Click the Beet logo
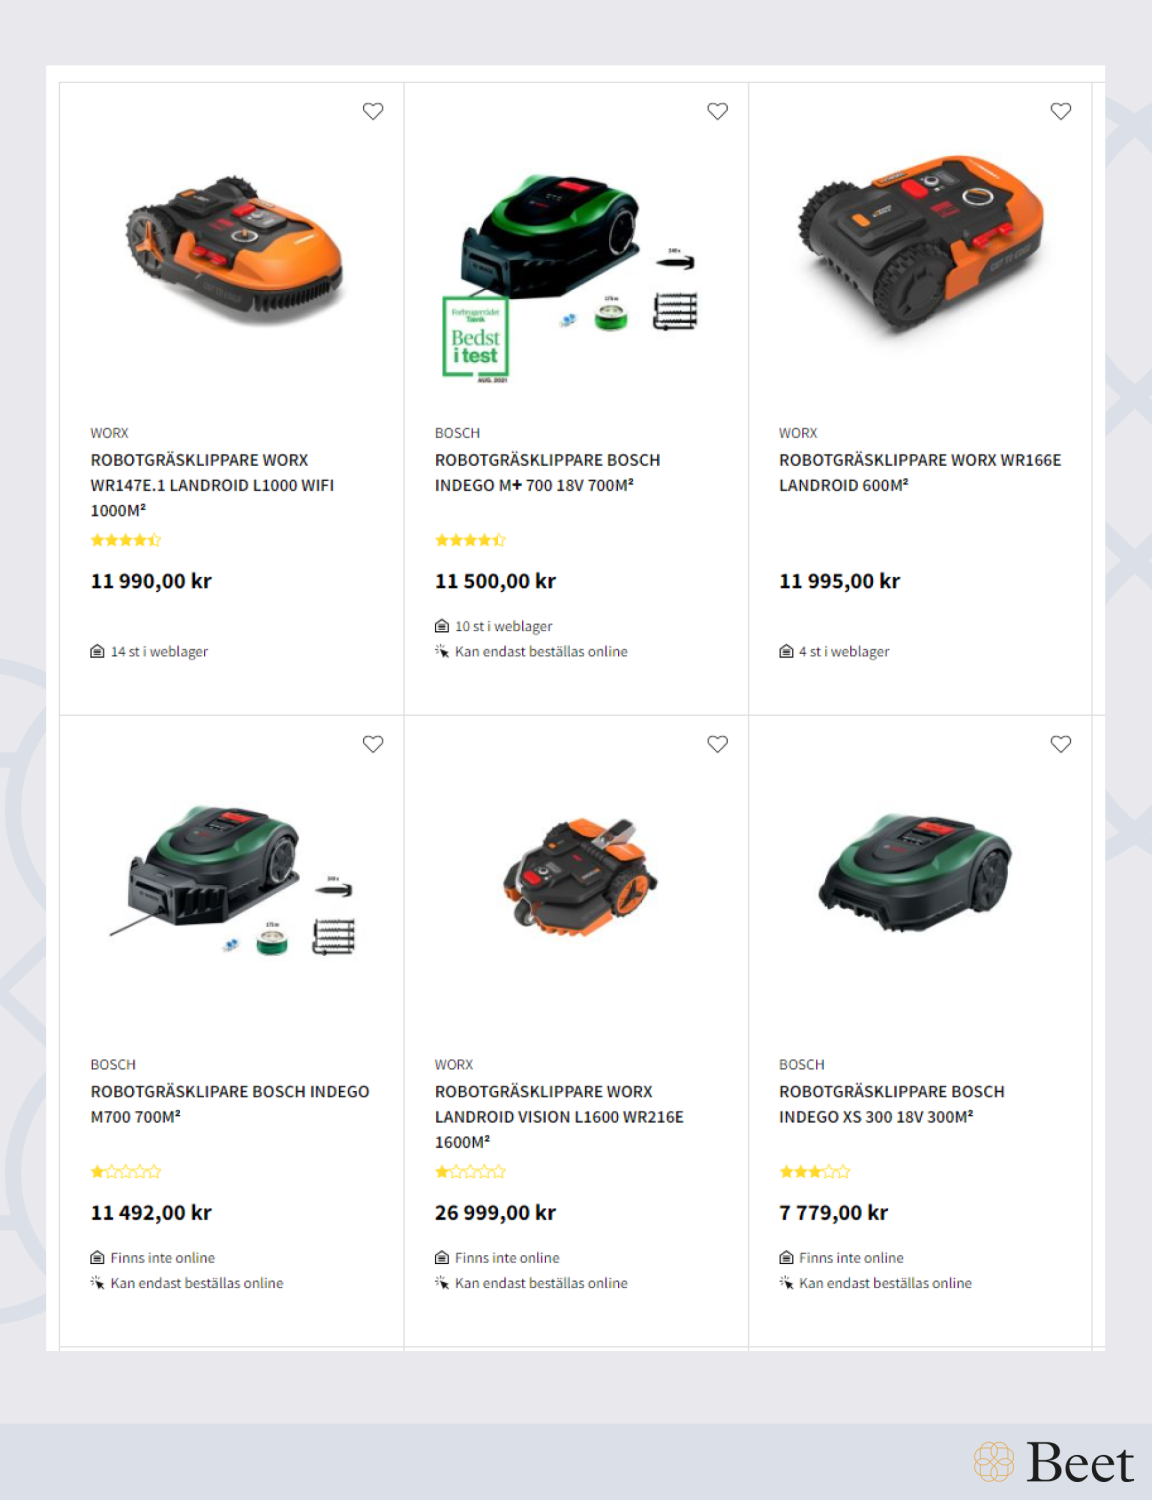 coord(1054,1462)
